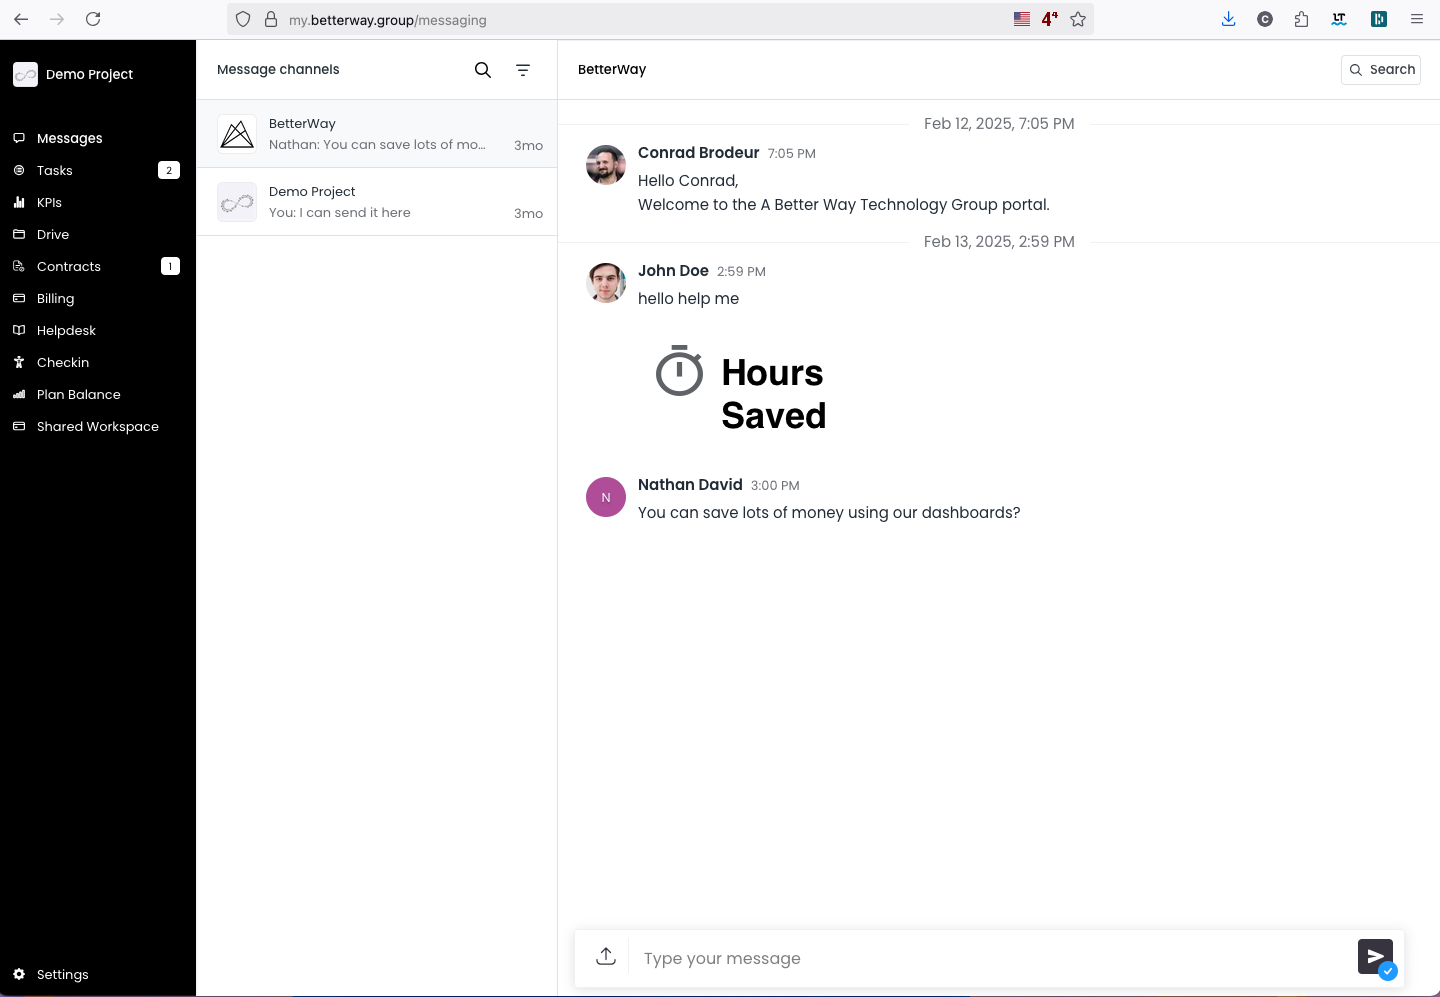The width and height of the screenshot is (1440, 997).
Task: Open Plan Balance from the sidebar
Action: 20,394
